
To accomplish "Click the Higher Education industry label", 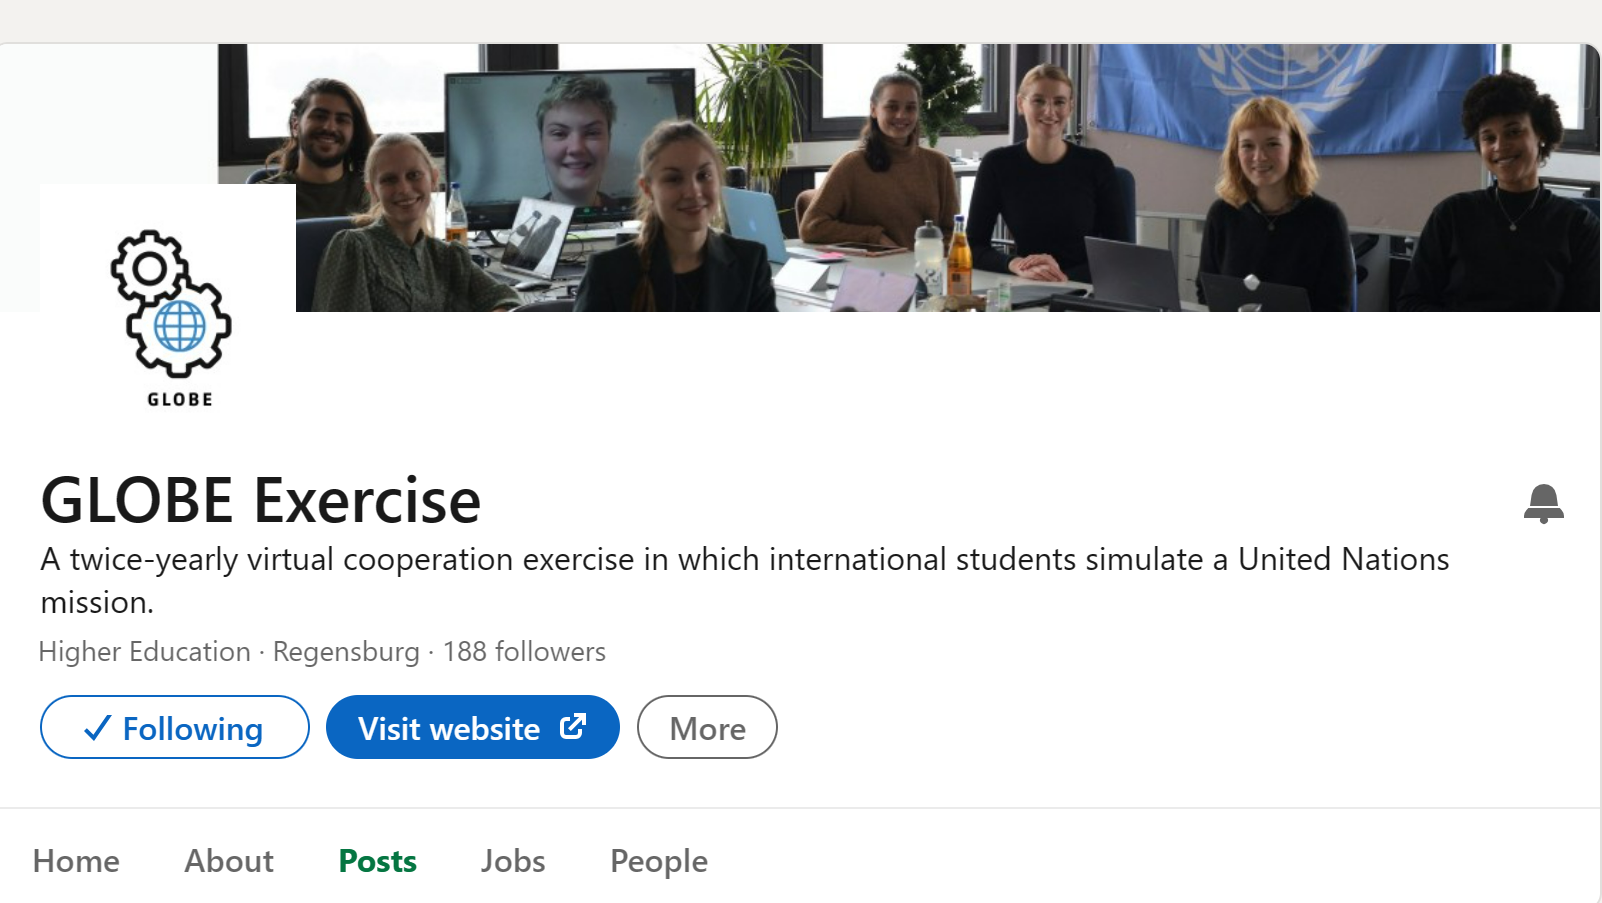I will 145,652.
